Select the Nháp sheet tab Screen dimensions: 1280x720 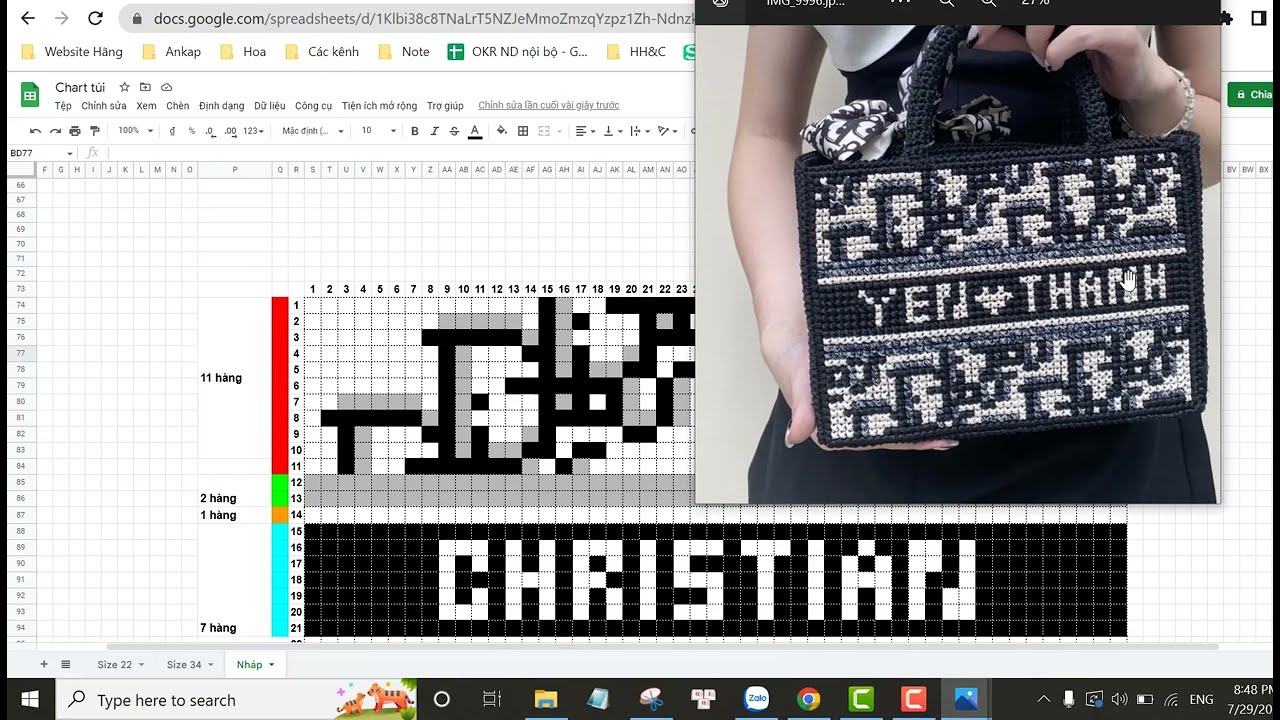click(x=255, y=664)
